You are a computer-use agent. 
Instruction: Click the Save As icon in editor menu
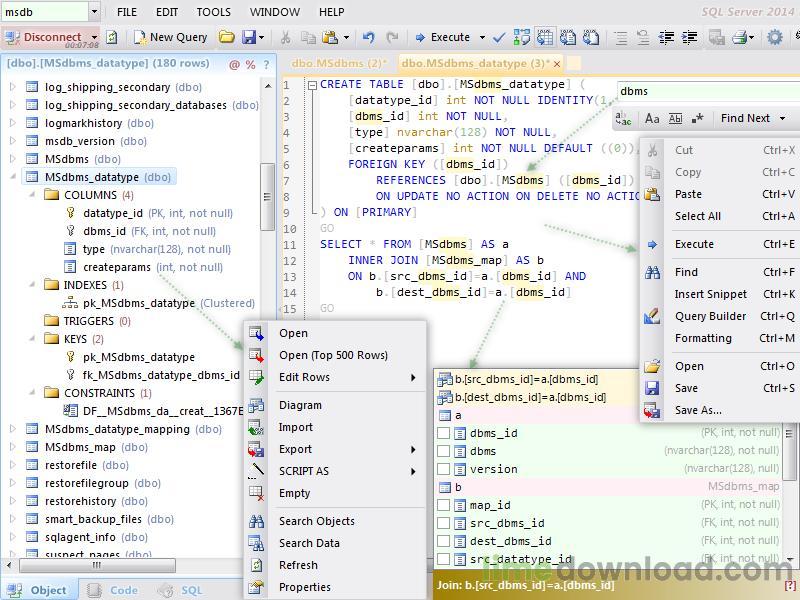click(x=652, y=410)
